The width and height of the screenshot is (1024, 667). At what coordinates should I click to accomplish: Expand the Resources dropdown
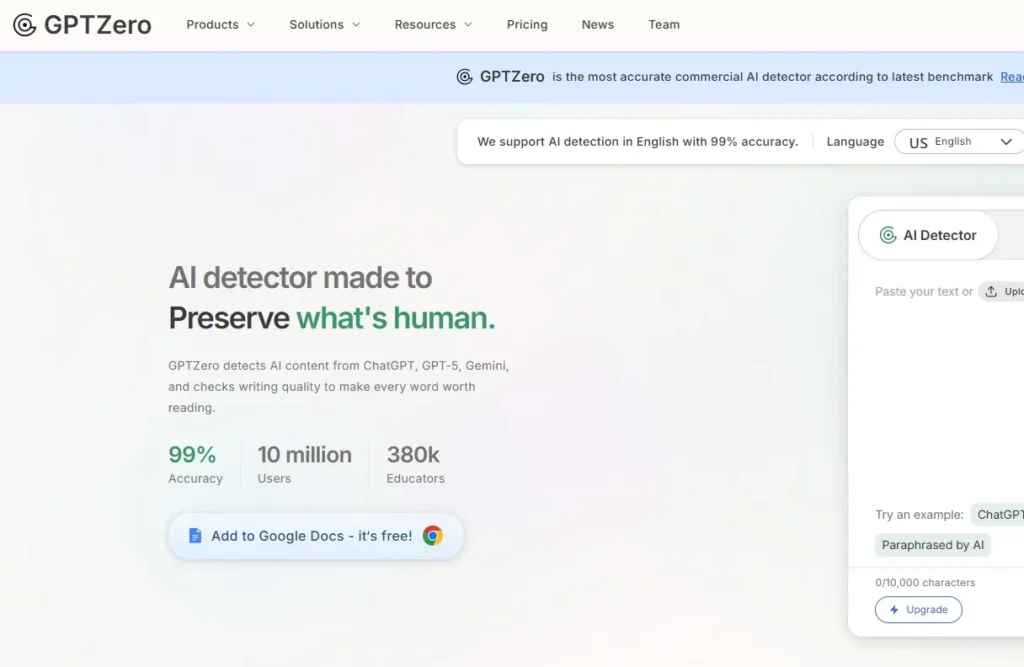432,24
